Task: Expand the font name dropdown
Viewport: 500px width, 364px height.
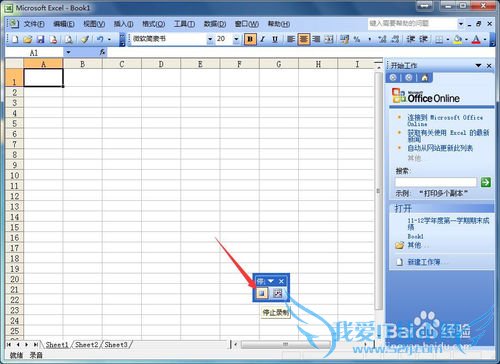Action: click(210, 39)
